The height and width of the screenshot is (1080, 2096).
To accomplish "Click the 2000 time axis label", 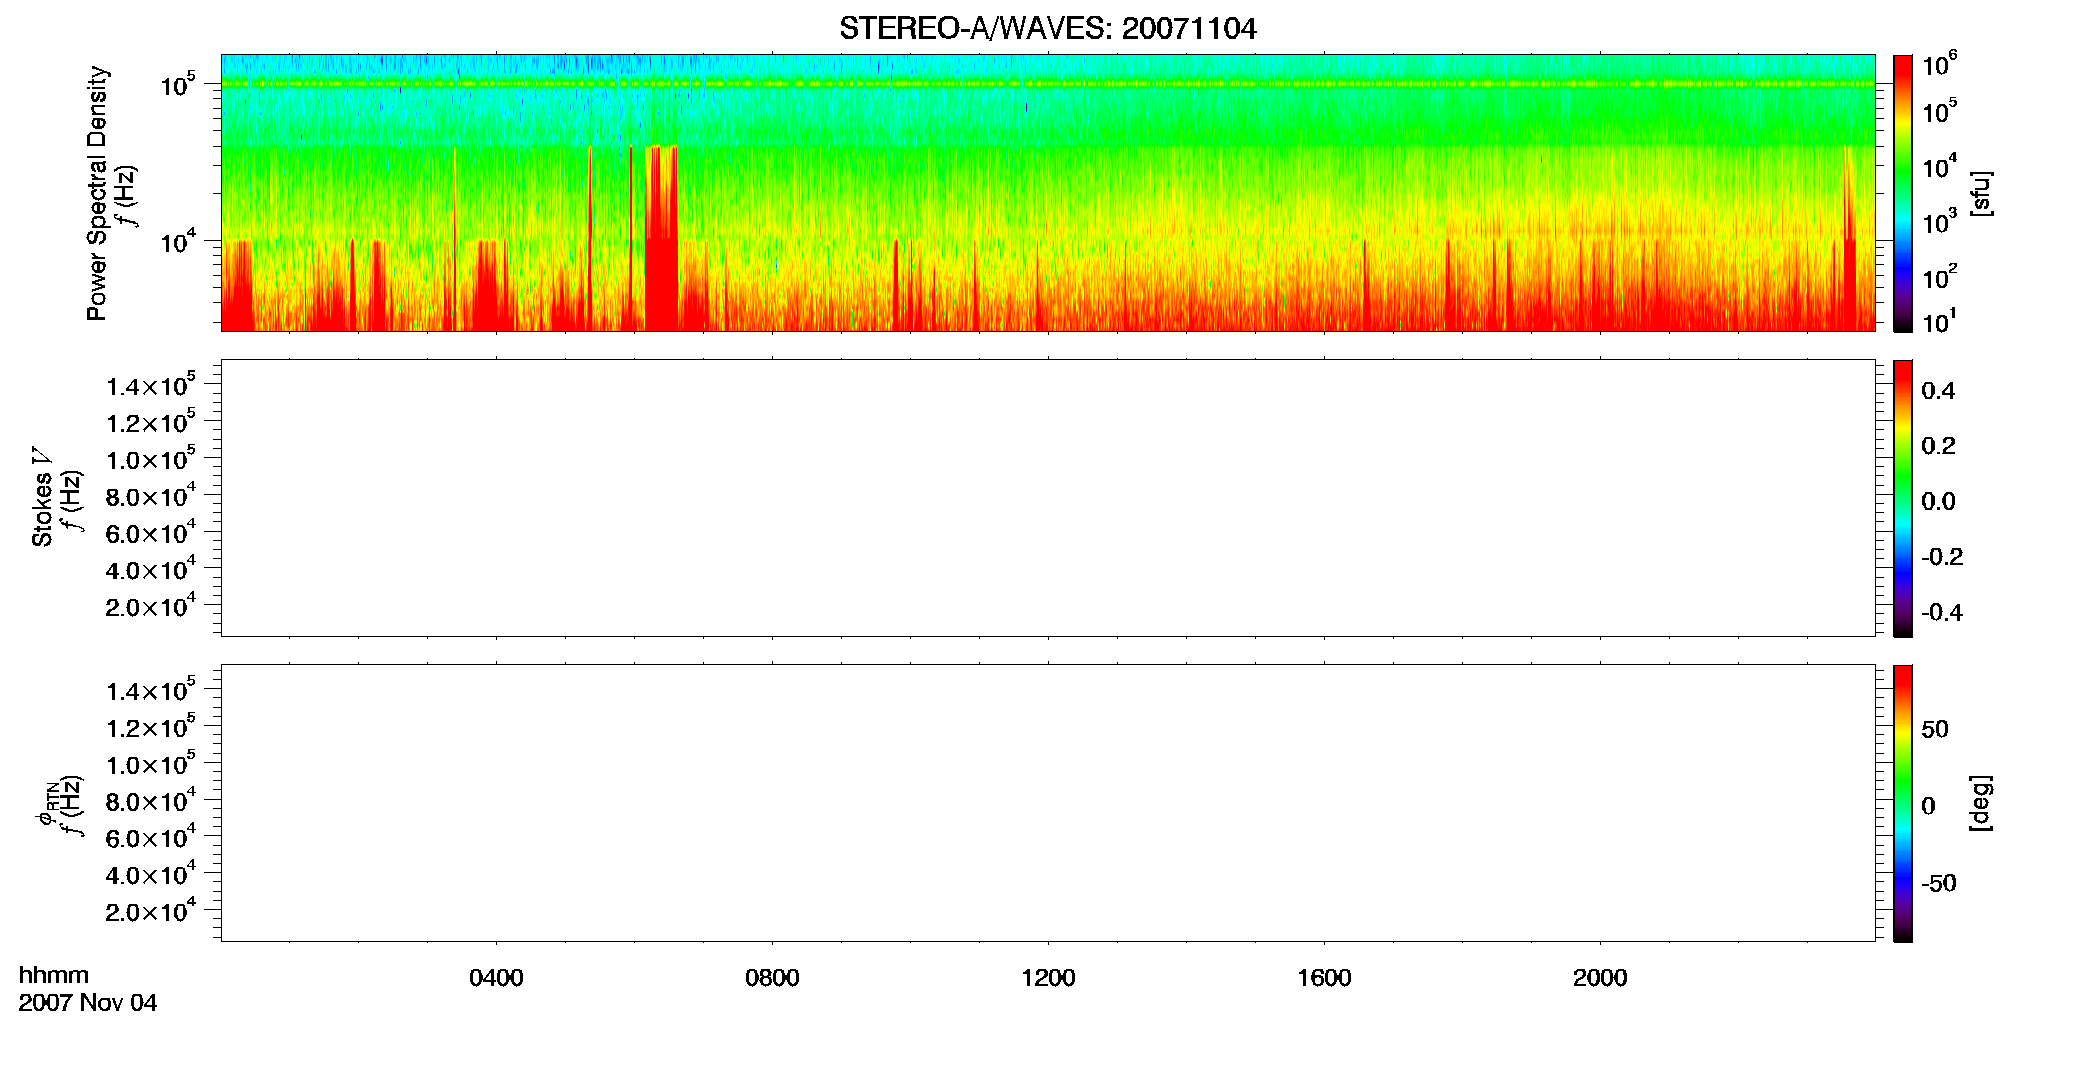I will coord(1600,978).
